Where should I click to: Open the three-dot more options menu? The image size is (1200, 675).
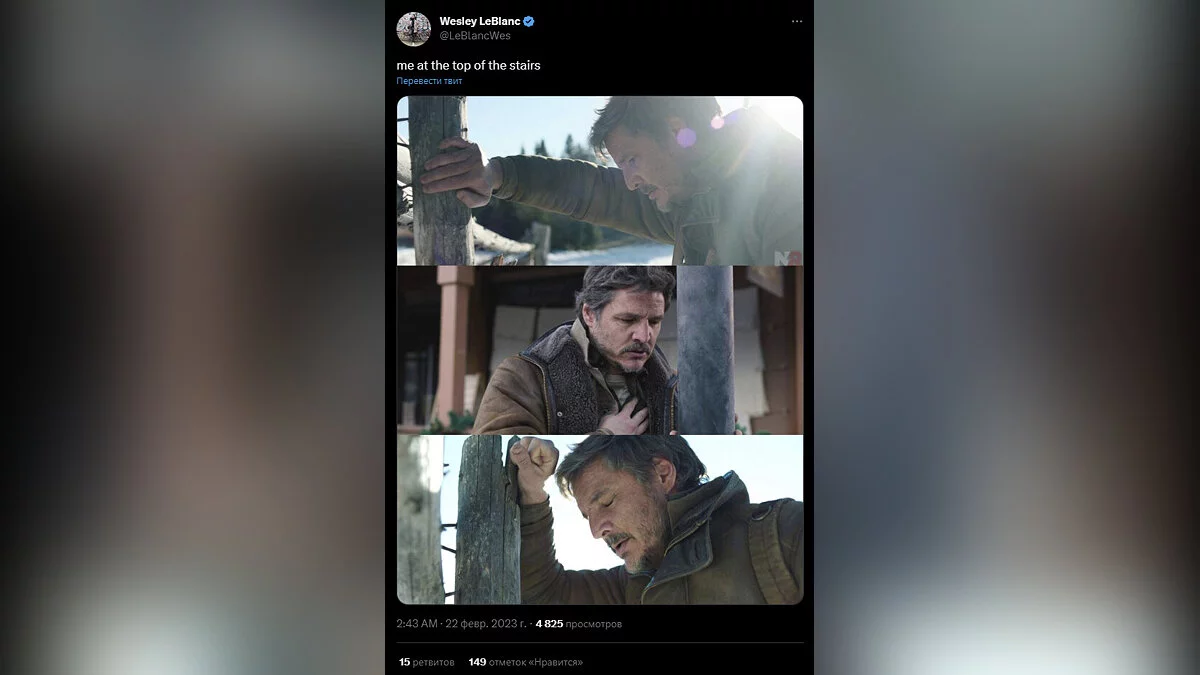coord(796,21)
